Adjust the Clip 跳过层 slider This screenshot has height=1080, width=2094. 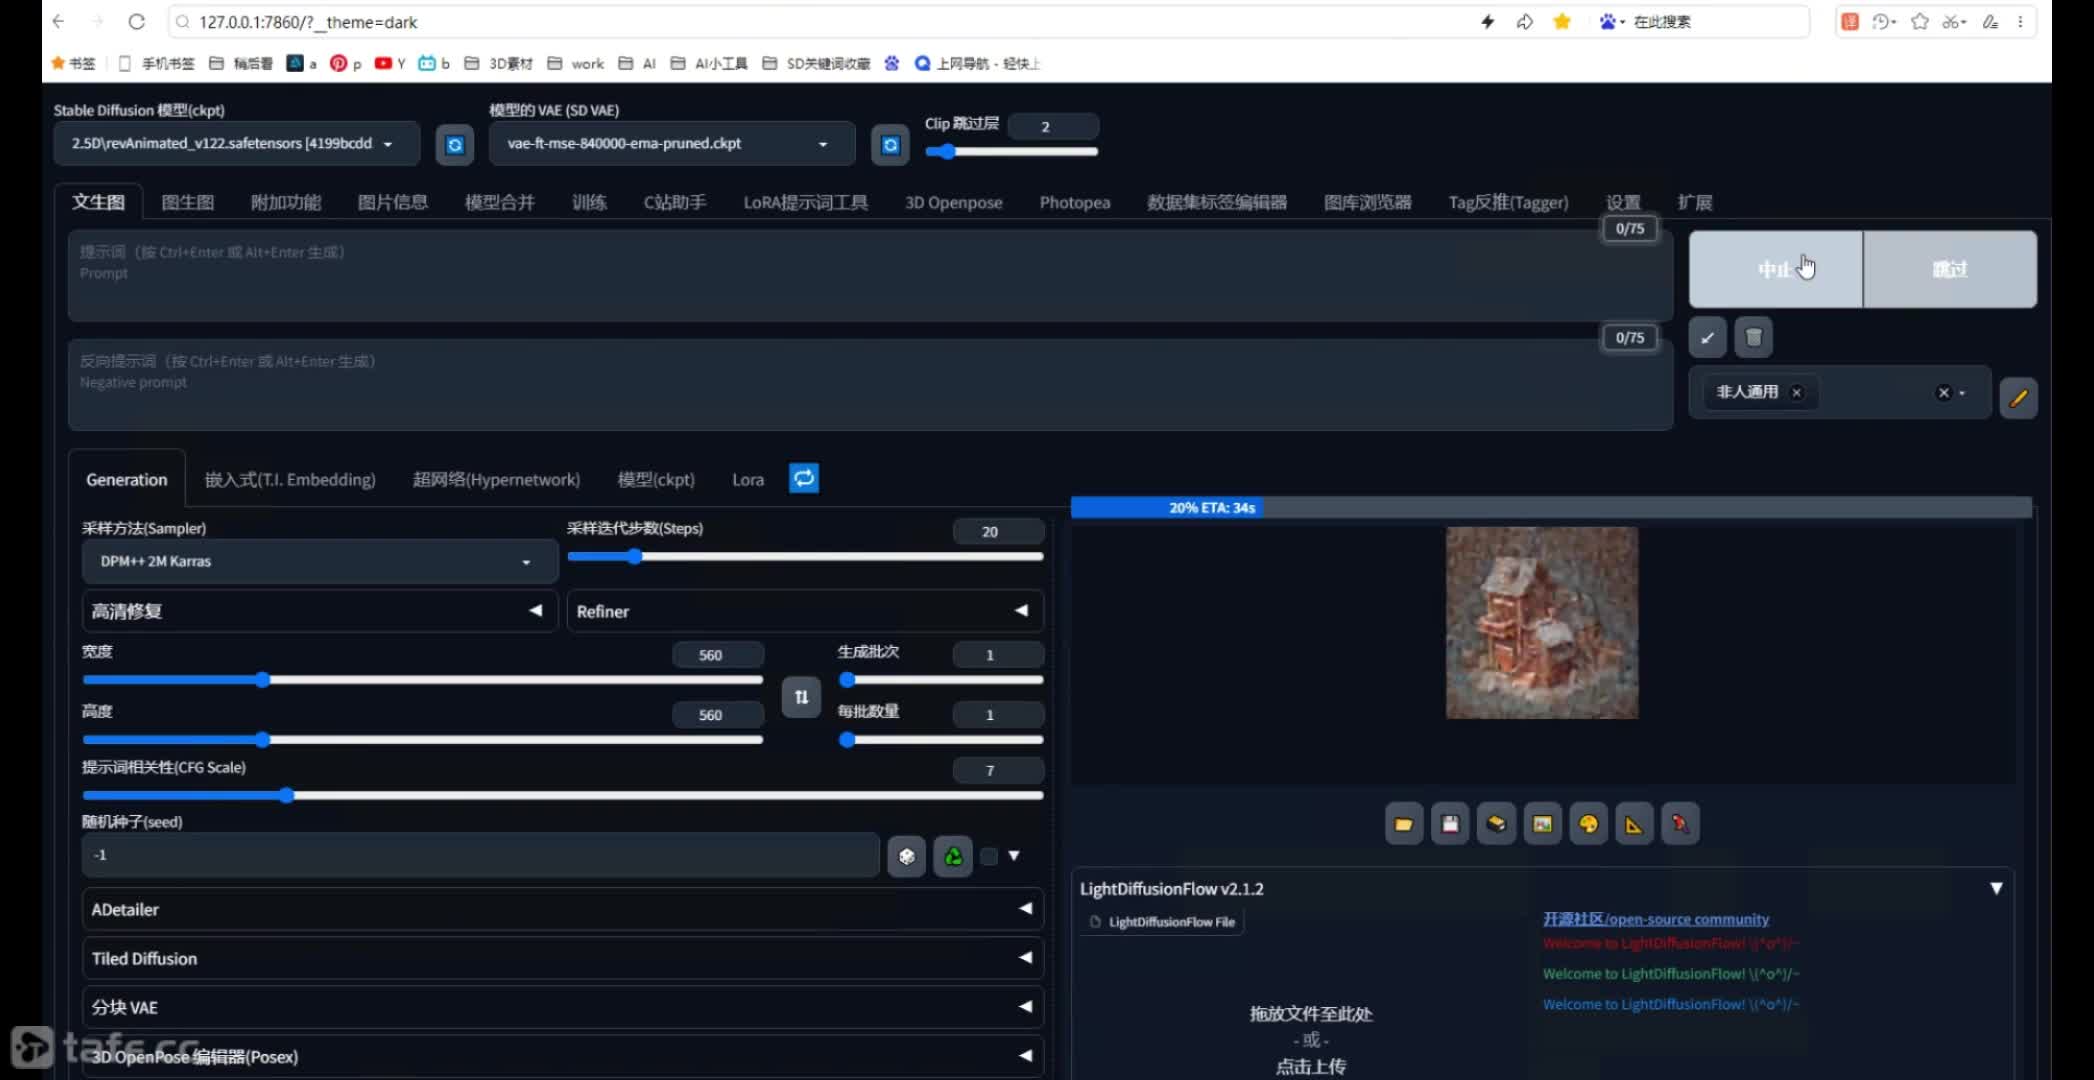(1012, 152)
